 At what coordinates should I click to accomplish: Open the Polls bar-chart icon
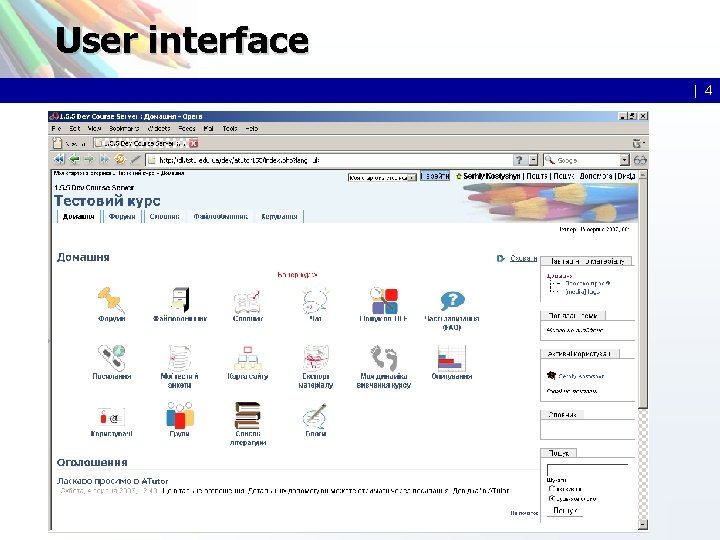pyautogui.click(x=452, y=358)
